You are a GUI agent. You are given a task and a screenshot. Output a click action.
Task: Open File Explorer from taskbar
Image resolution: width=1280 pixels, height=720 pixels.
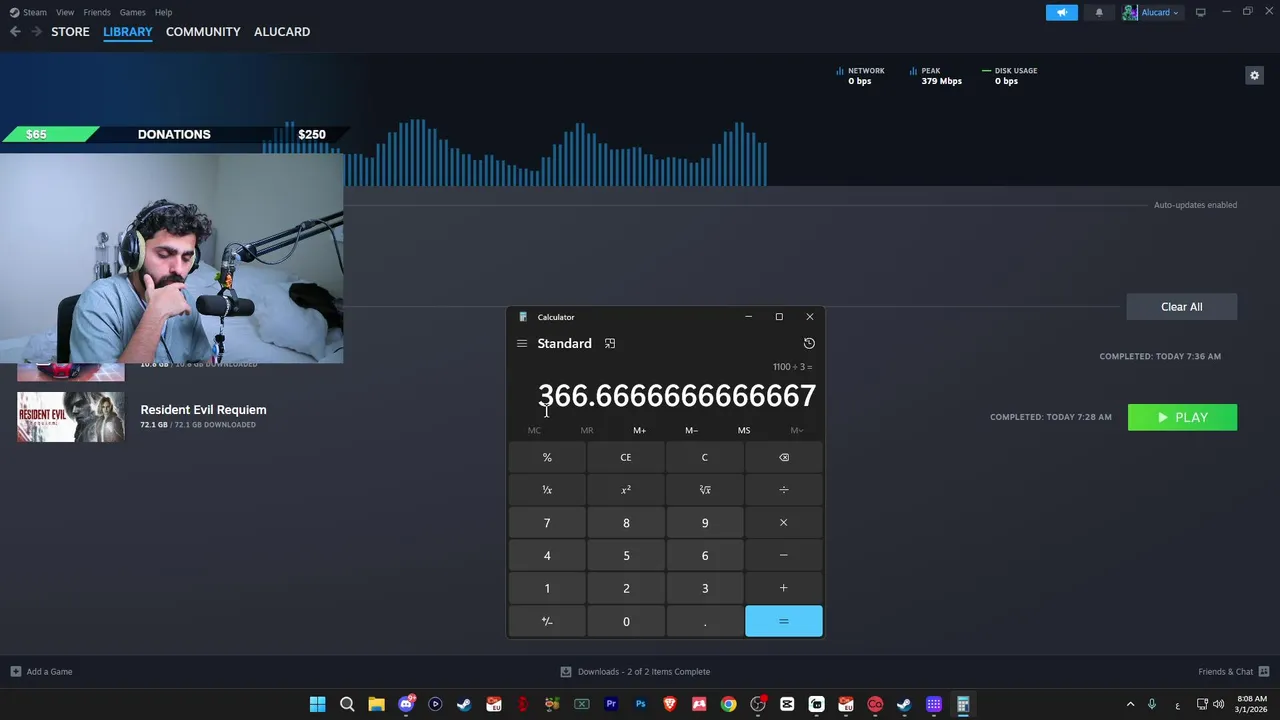click(x=376, y=705)
